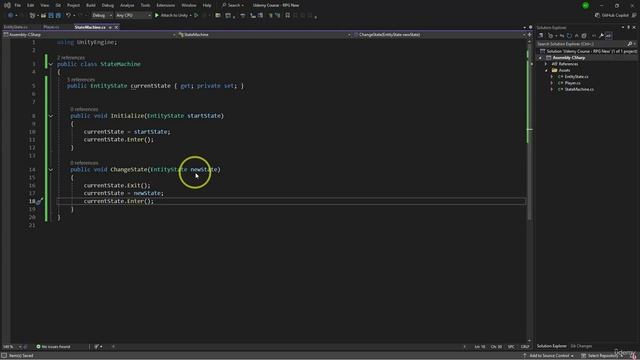Collapse the Assembly-CSharp project node
640x360 pixels.
click(x=540, y=58)
